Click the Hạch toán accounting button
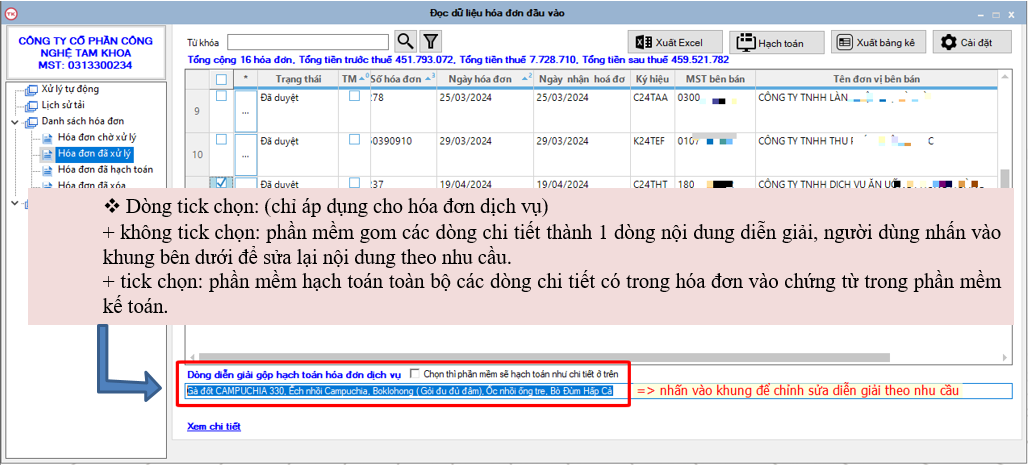Screen dimensions: 1028x465 [775, 42]
